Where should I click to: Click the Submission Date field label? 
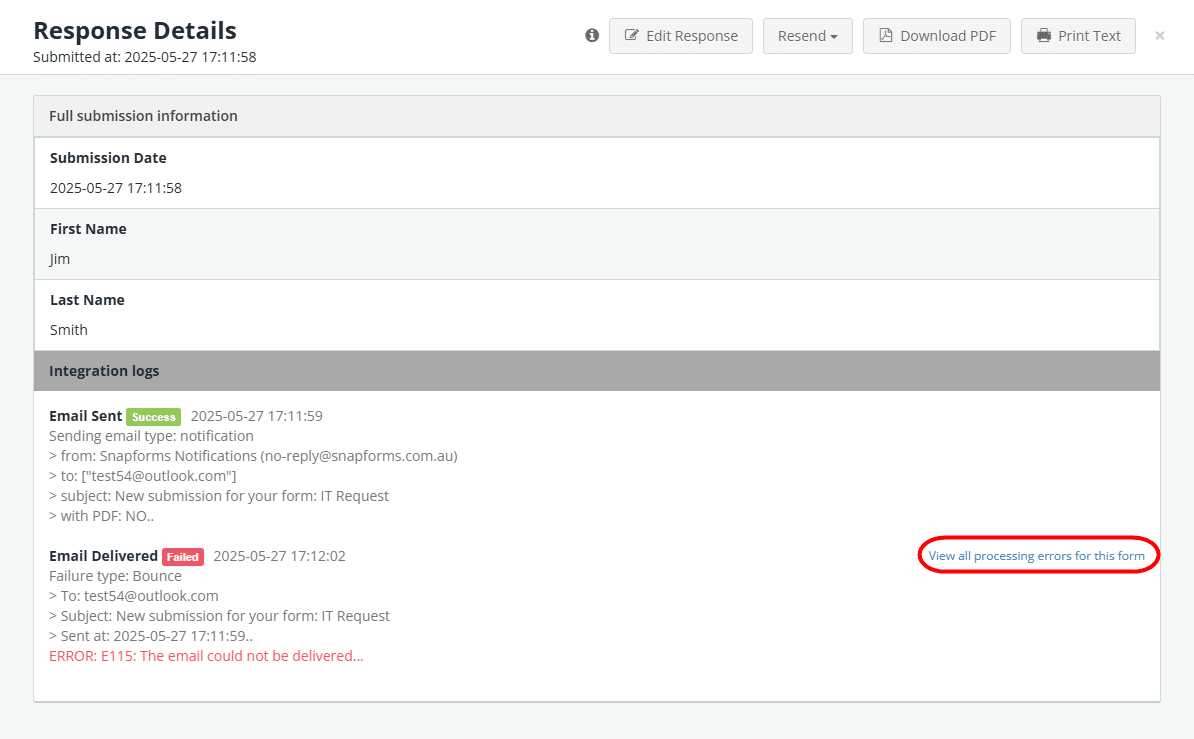[108, 158]
